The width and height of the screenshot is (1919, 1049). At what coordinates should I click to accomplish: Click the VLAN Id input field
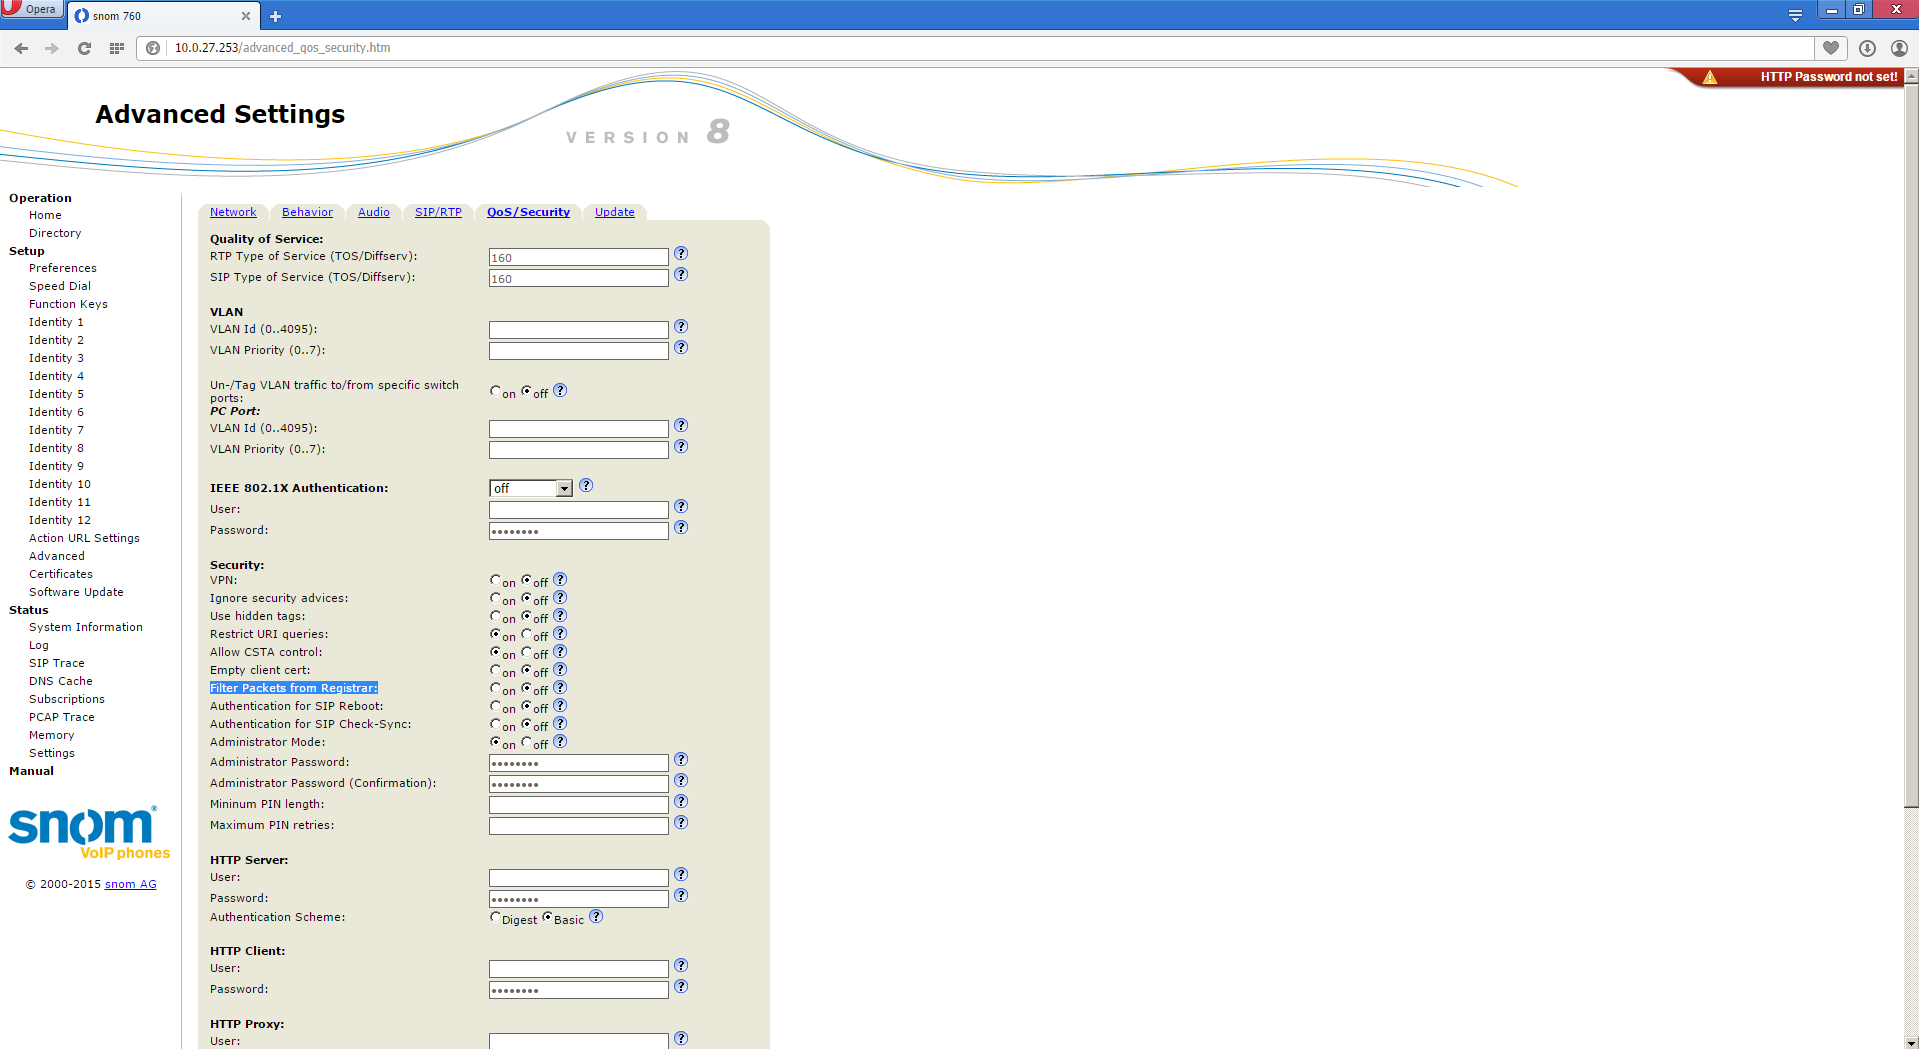coord(578,330)
